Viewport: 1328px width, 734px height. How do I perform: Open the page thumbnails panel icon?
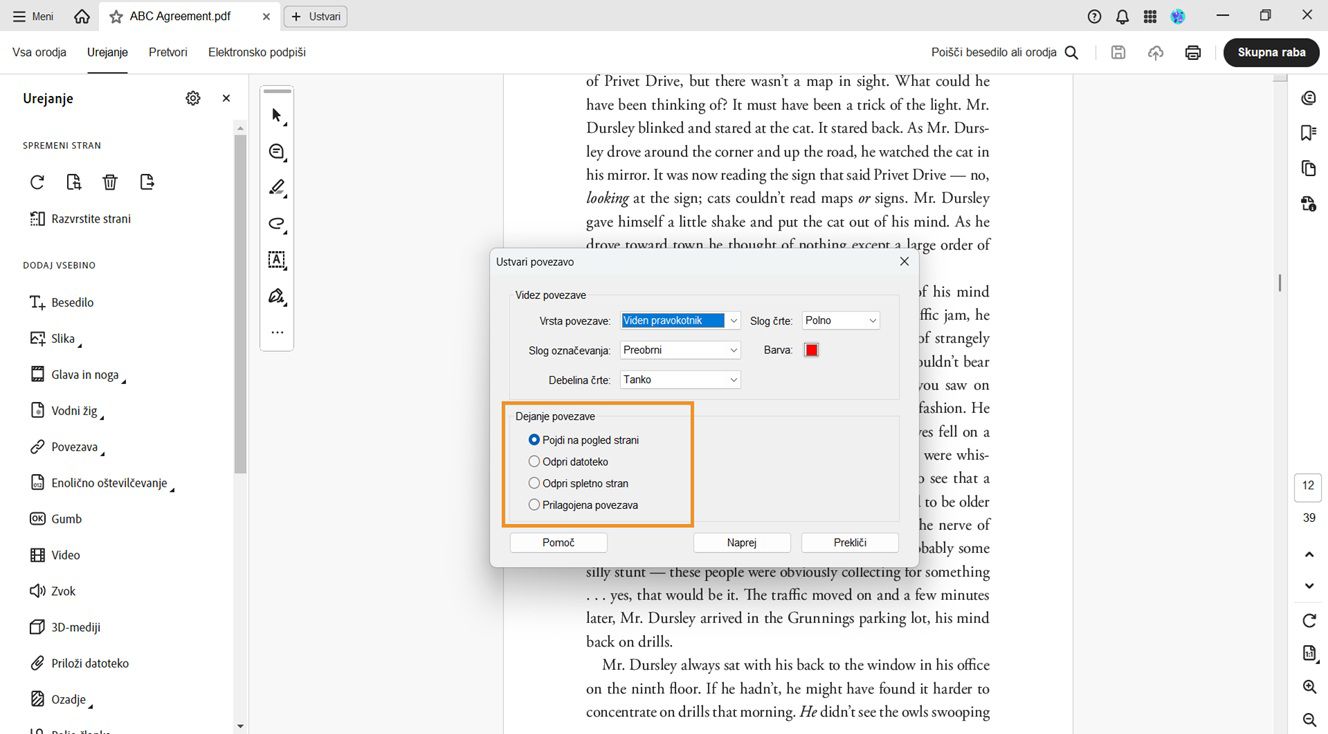click(x=1309, y=168)
